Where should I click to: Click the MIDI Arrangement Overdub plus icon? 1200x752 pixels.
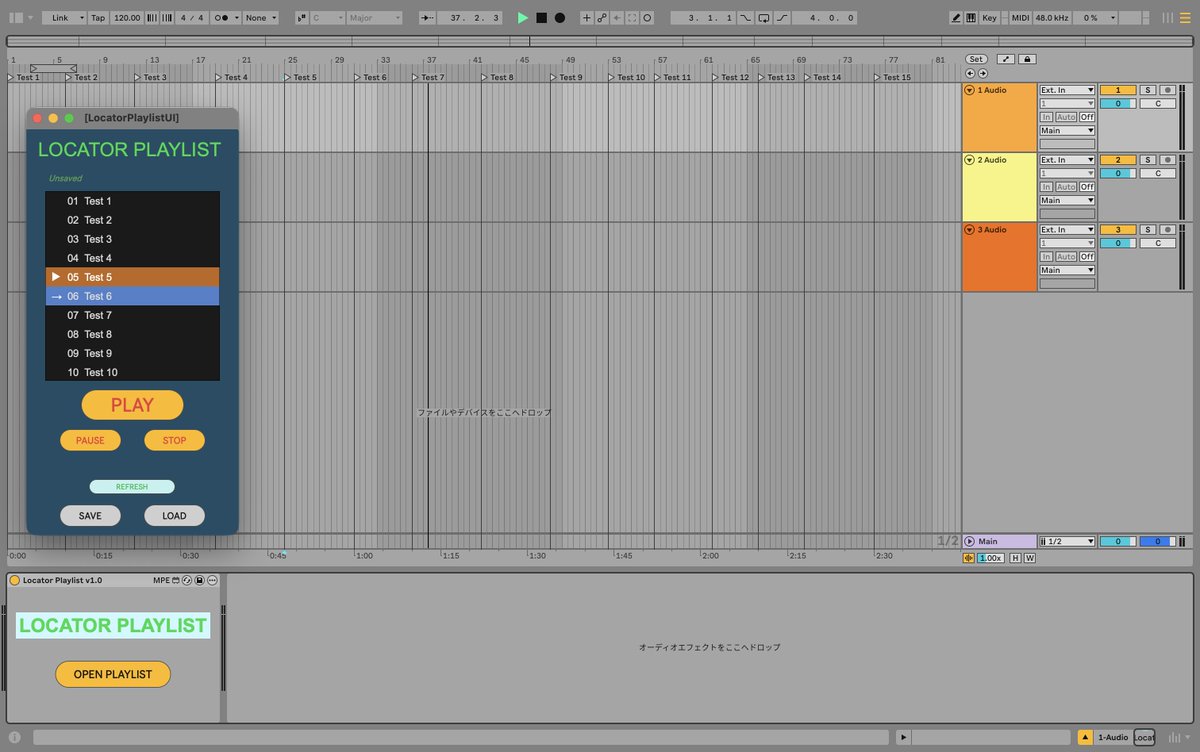pos(587,18)
